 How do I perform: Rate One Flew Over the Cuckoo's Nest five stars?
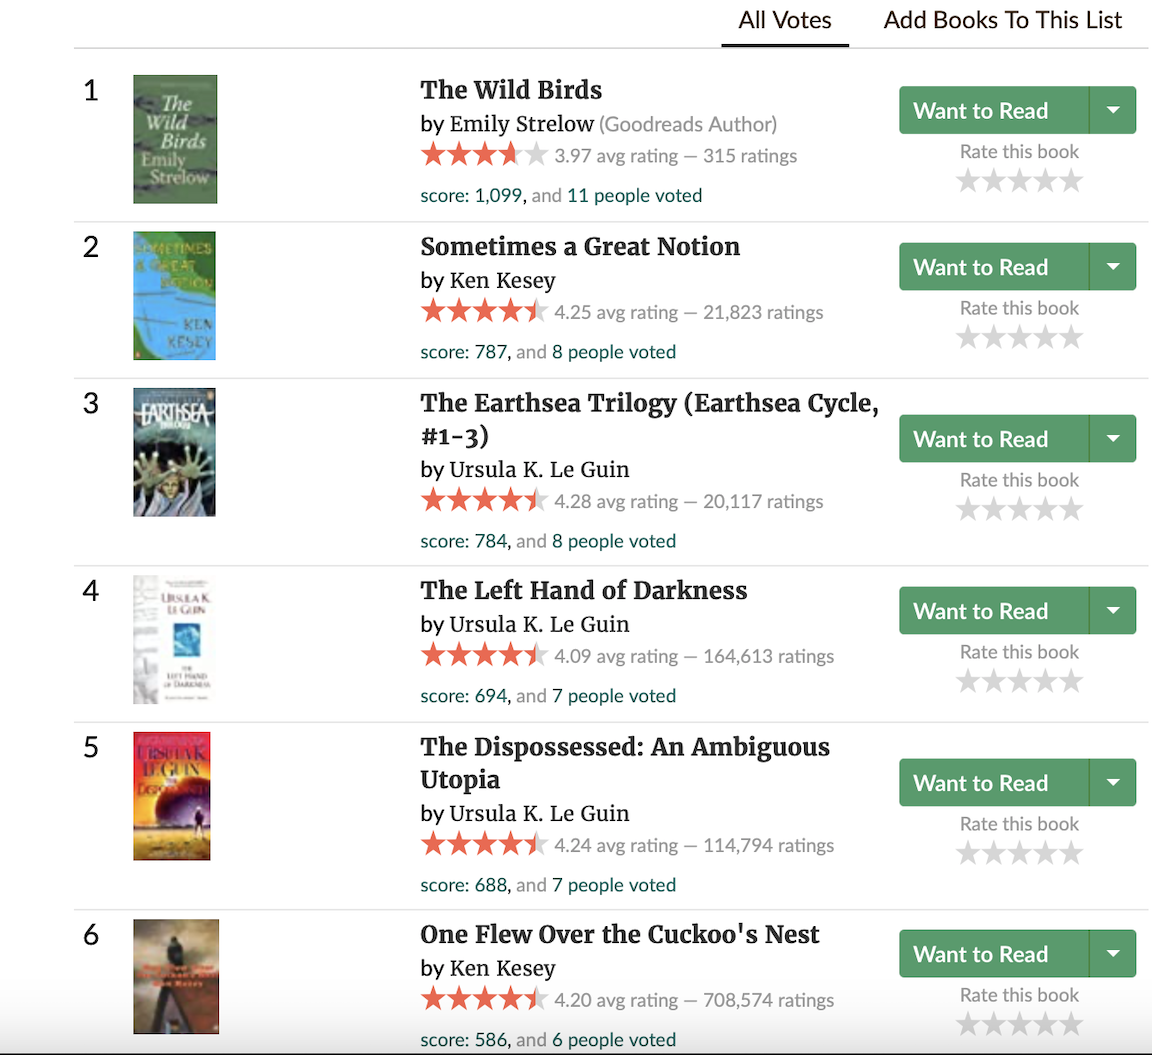point(1071,1025)
